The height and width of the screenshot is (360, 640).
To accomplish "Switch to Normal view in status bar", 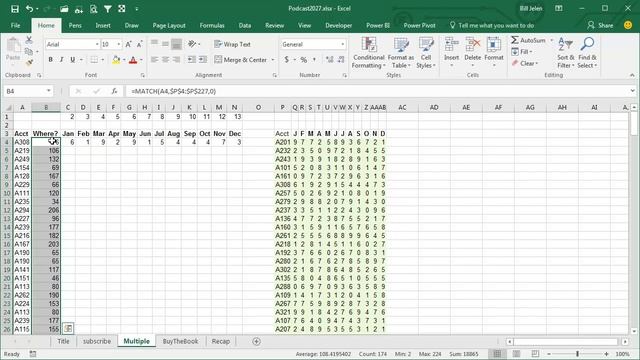I will point(497,354).
